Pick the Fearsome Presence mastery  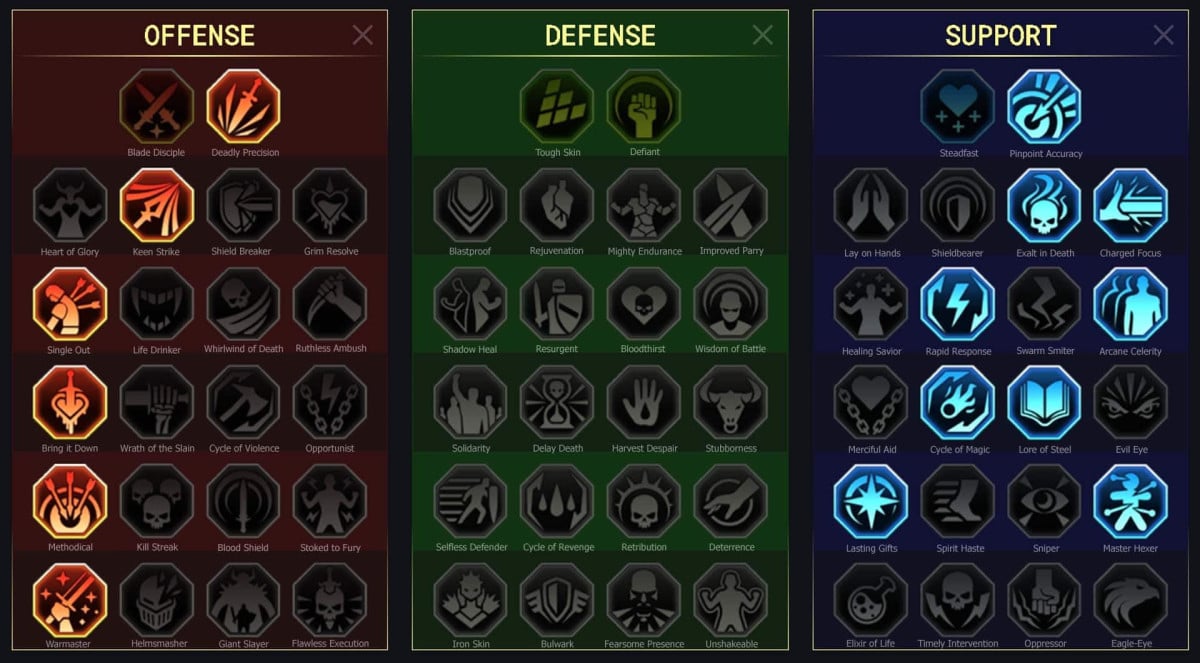644,600
